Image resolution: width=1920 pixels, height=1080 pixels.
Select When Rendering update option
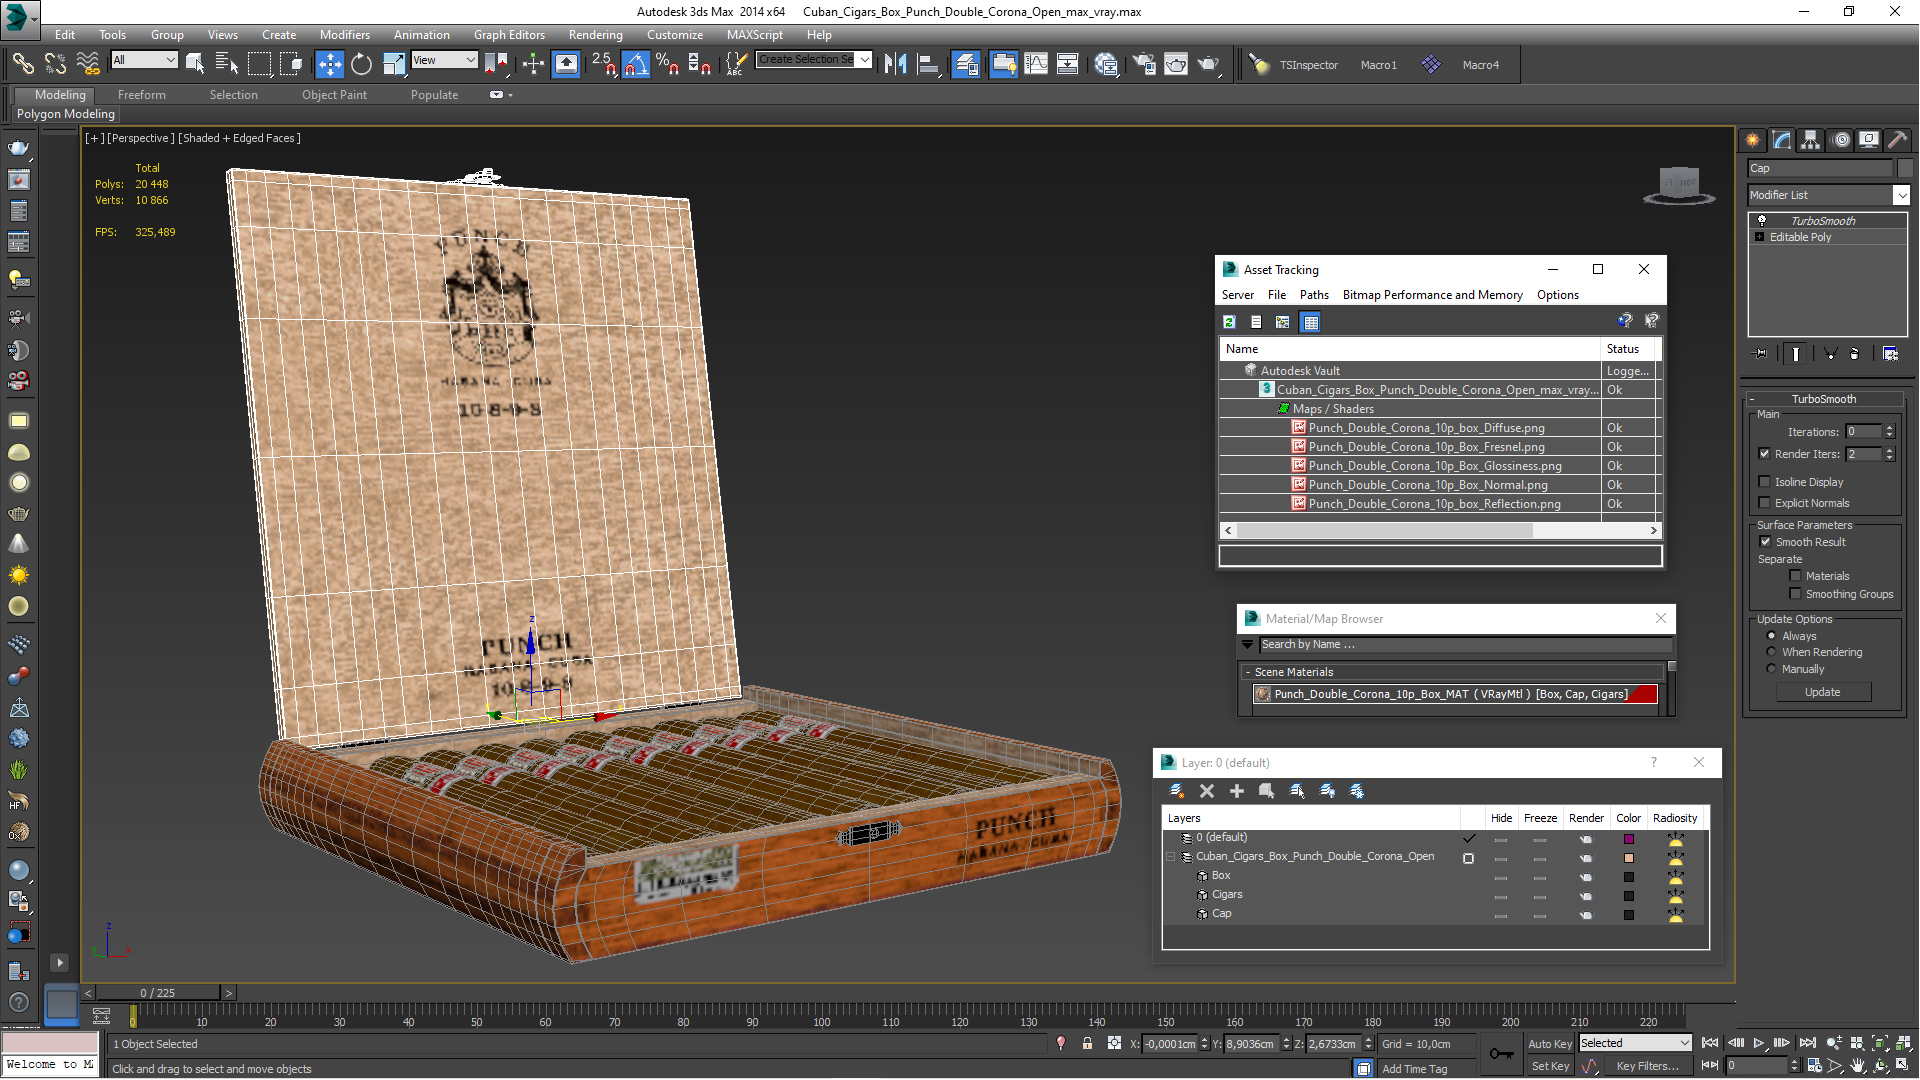[1771, 652]
